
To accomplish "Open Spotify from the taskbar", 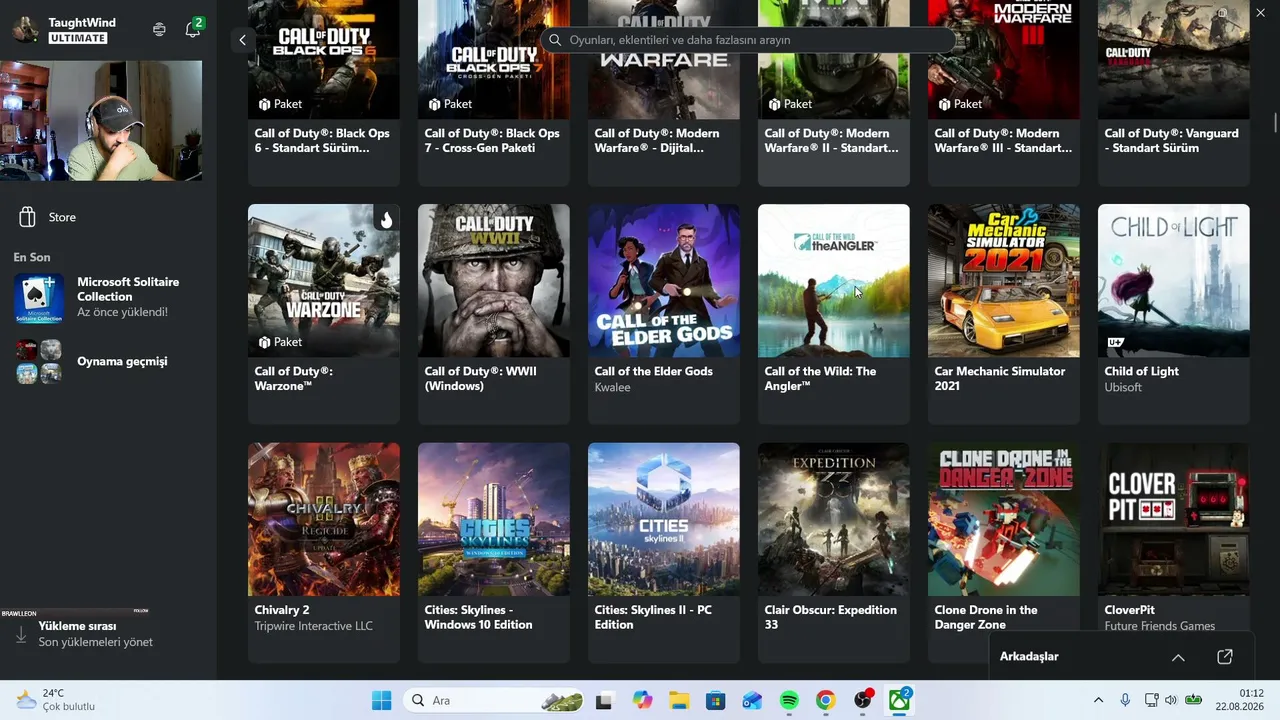I will tap(789, 700).
